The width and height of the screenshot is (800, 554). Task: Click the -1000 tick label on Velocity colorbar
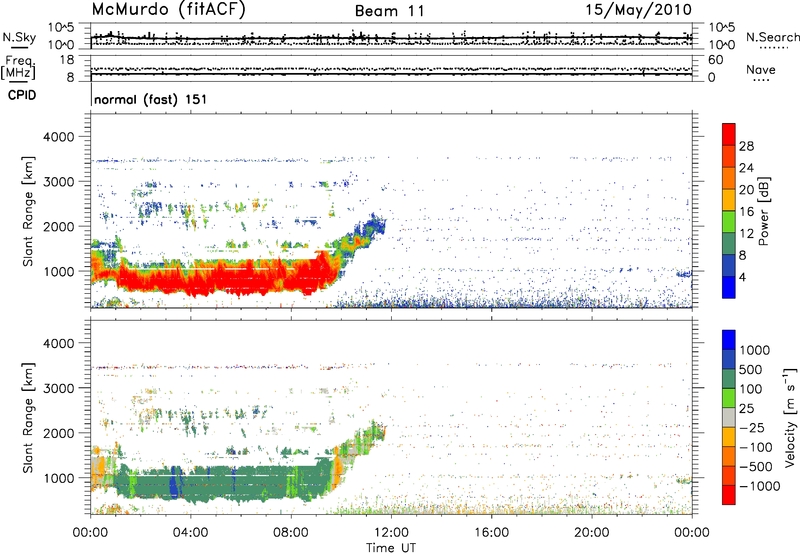tap(759, 486)
